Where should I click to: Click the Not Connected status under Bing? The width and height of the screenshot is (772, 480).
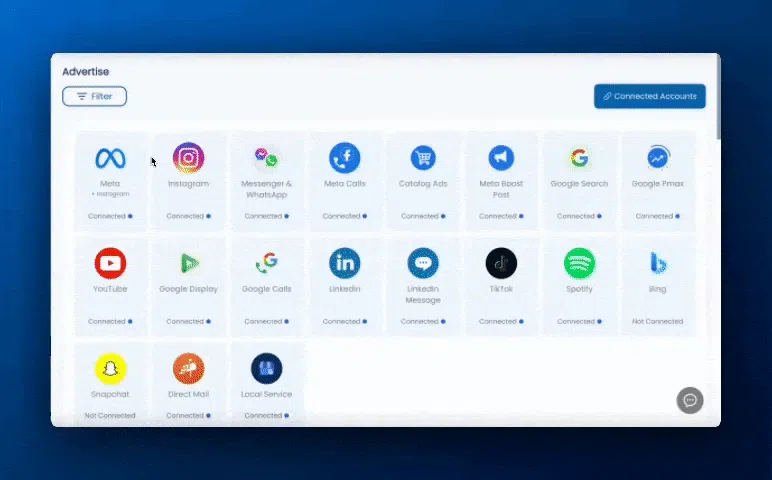click(658, 321)
